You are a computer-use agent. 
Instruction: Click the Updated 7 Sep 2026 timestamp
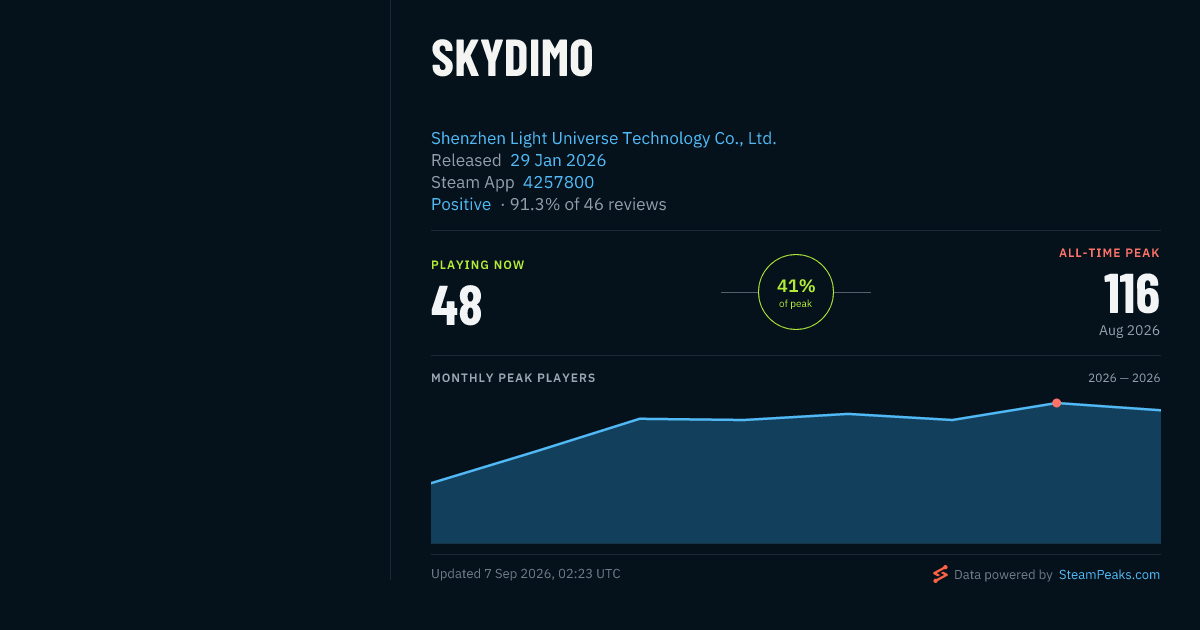coord(526,574)
